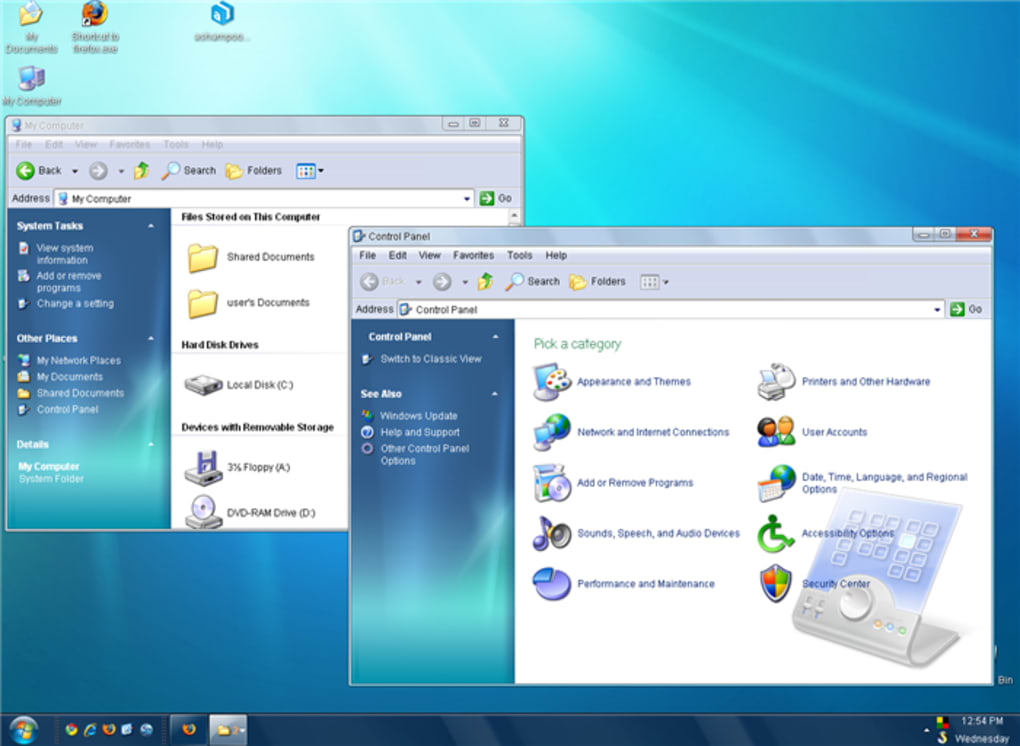Open Appearance and Themes category icon
Screen dimensions: 1020x746
(552, 382)
